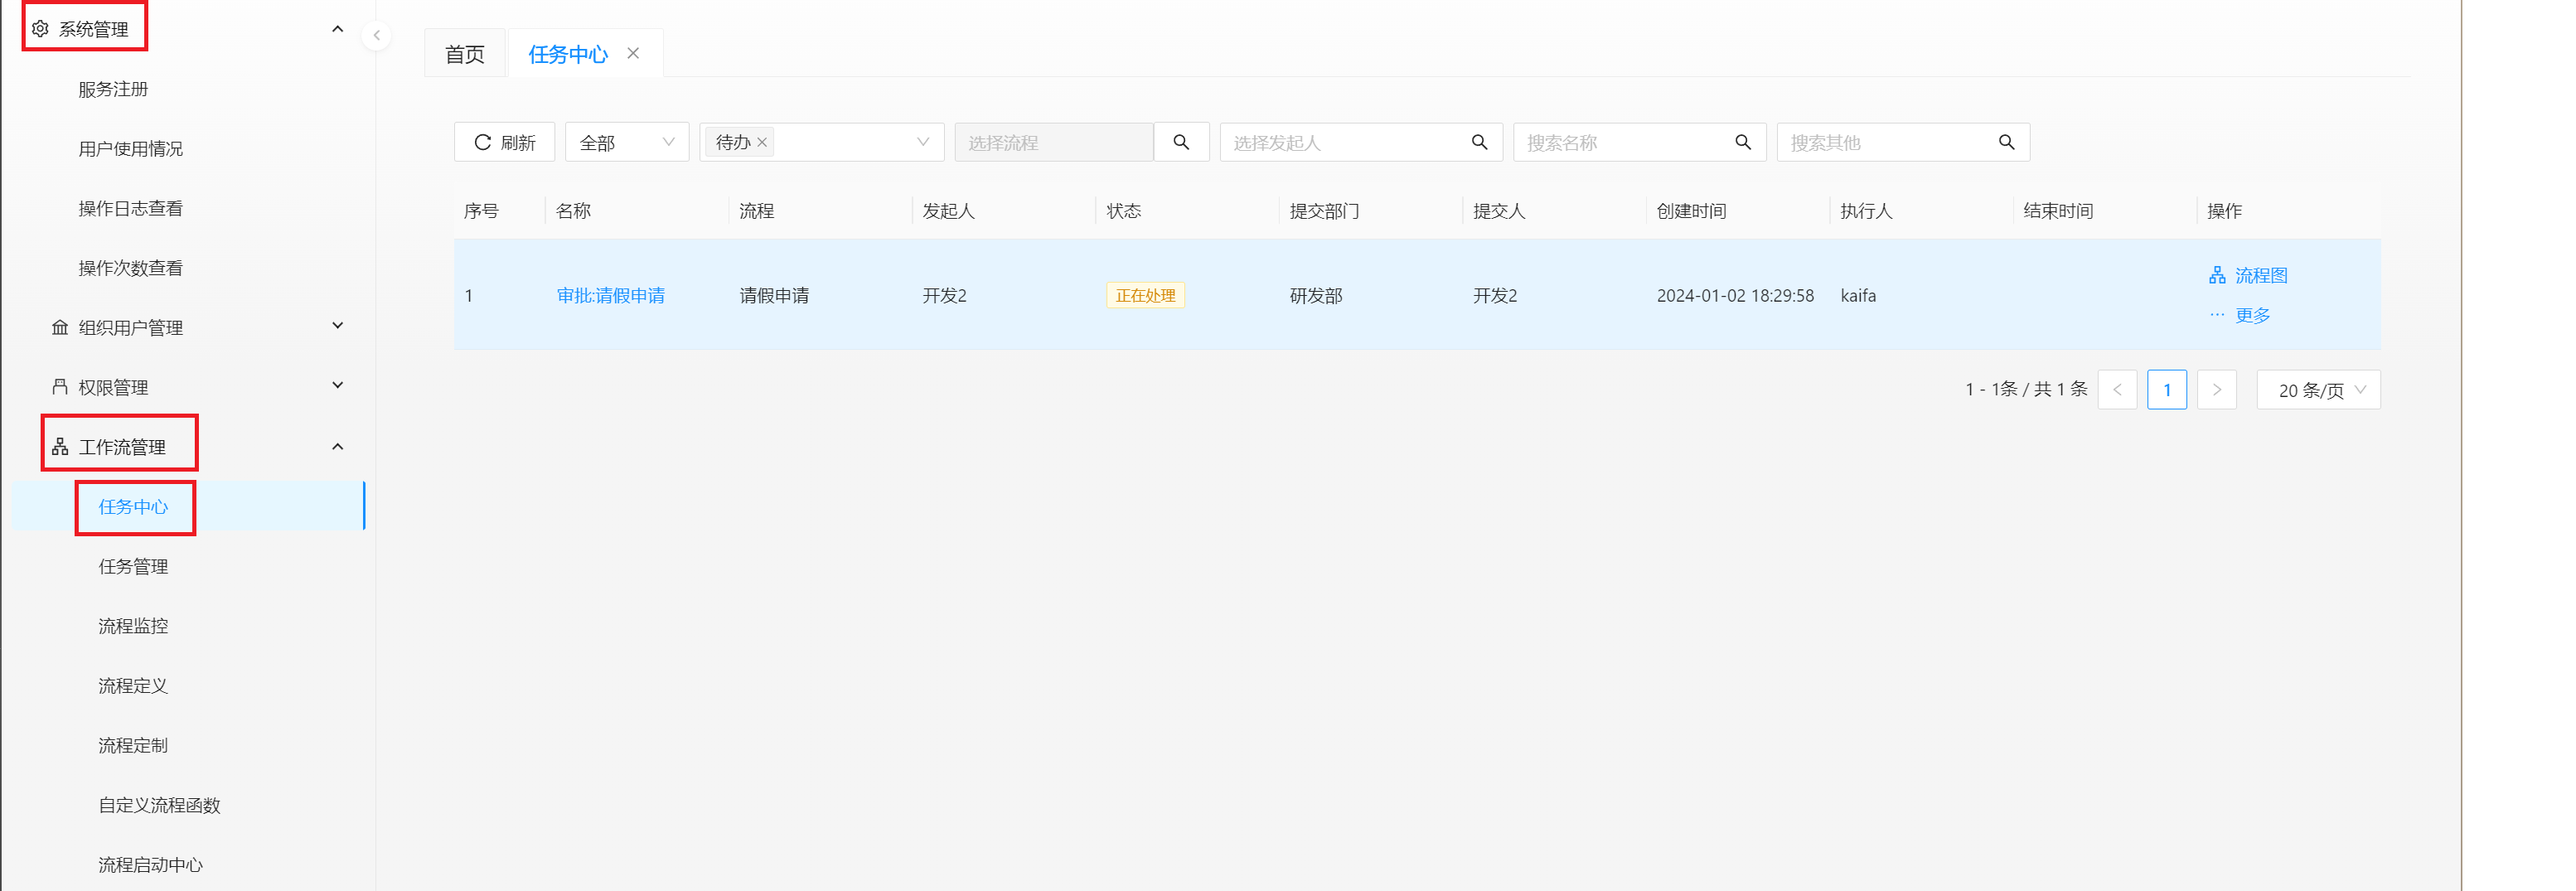This screenshot has height=891, width=2576.
Task: Click page number 1 in pagination
Action: 2167,390
